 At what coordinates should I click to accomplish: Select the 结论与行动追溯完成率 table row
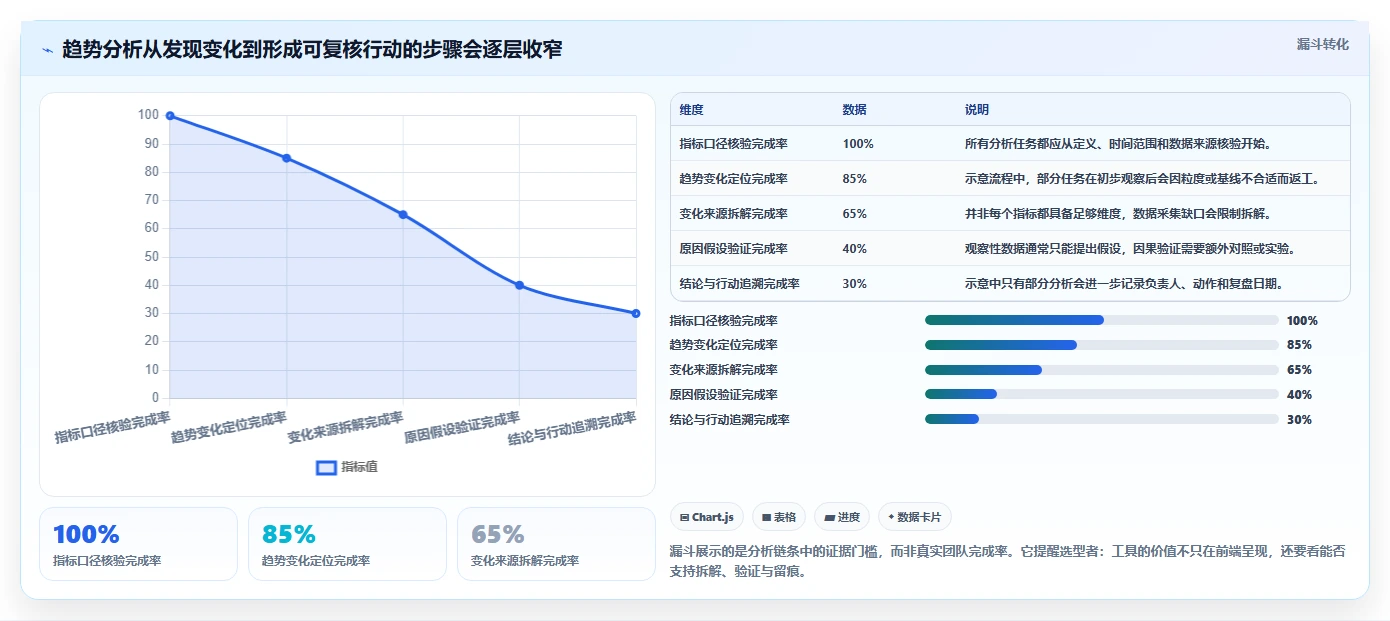point(1010,284)
